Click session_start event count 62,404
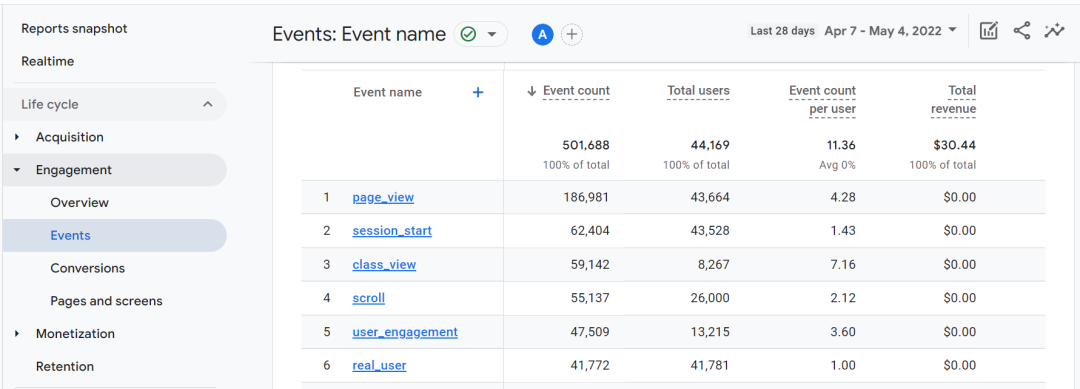The width and height of the screenshot is (1080, 389). 590,231
